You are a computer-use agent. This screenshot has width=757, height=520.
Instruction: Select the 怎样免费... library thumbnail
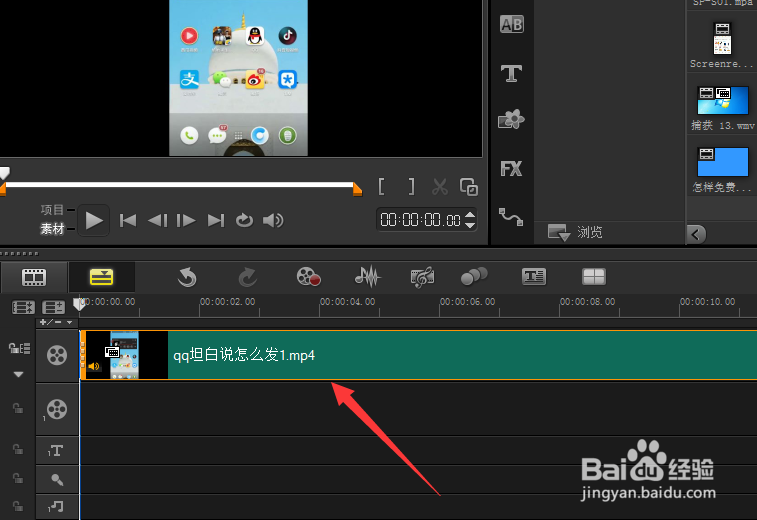(x=723, y=162)
